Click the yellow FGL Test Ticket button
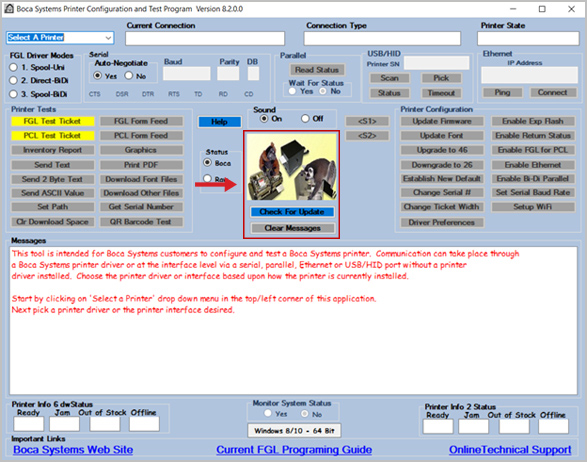Image resolution: width=587 pixels, height=462 pixels. coord(52,121)
